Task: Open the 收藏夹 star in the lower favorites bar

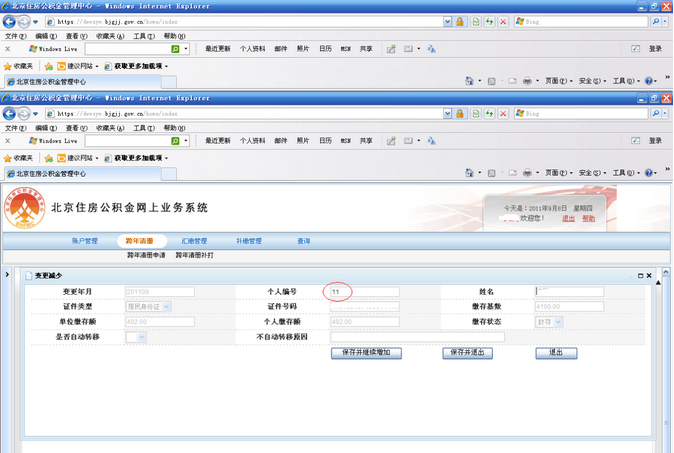Action: click(x=8, y=158)
